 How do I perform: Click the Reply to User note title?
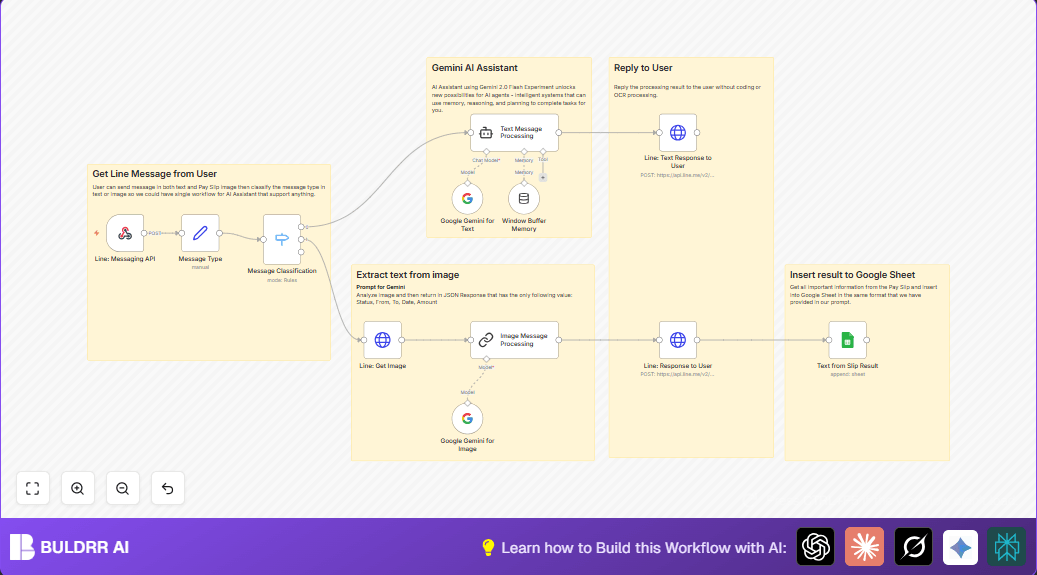point(643,67)
